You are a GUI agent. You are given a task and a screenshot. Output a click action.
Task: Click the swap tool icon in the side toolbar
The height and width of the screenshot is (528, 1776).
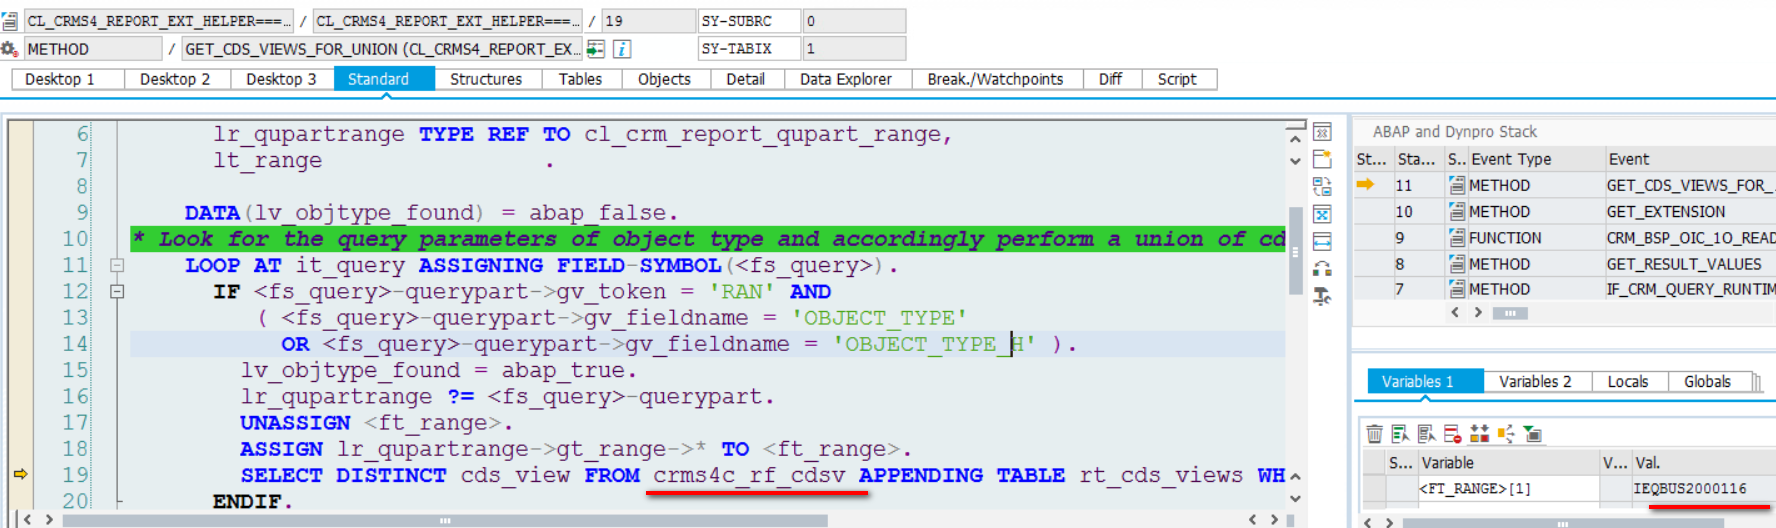pos(1322,187)
